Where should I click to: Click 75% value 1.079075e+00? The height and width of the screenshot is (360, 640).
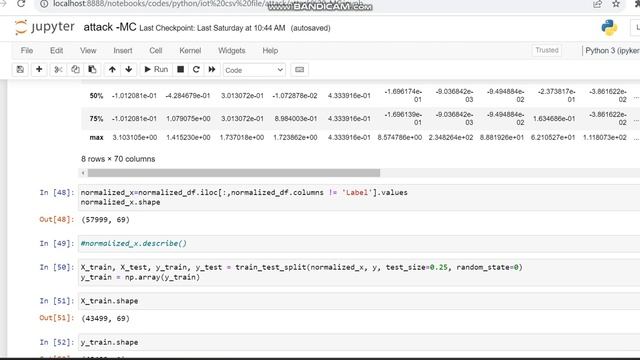tap(188, 119)
